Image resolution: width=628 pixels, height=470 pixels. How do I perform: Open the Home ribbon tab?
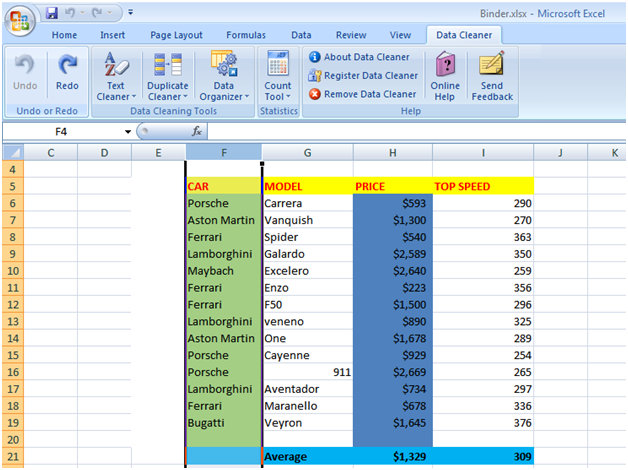(x=64, y=35)
